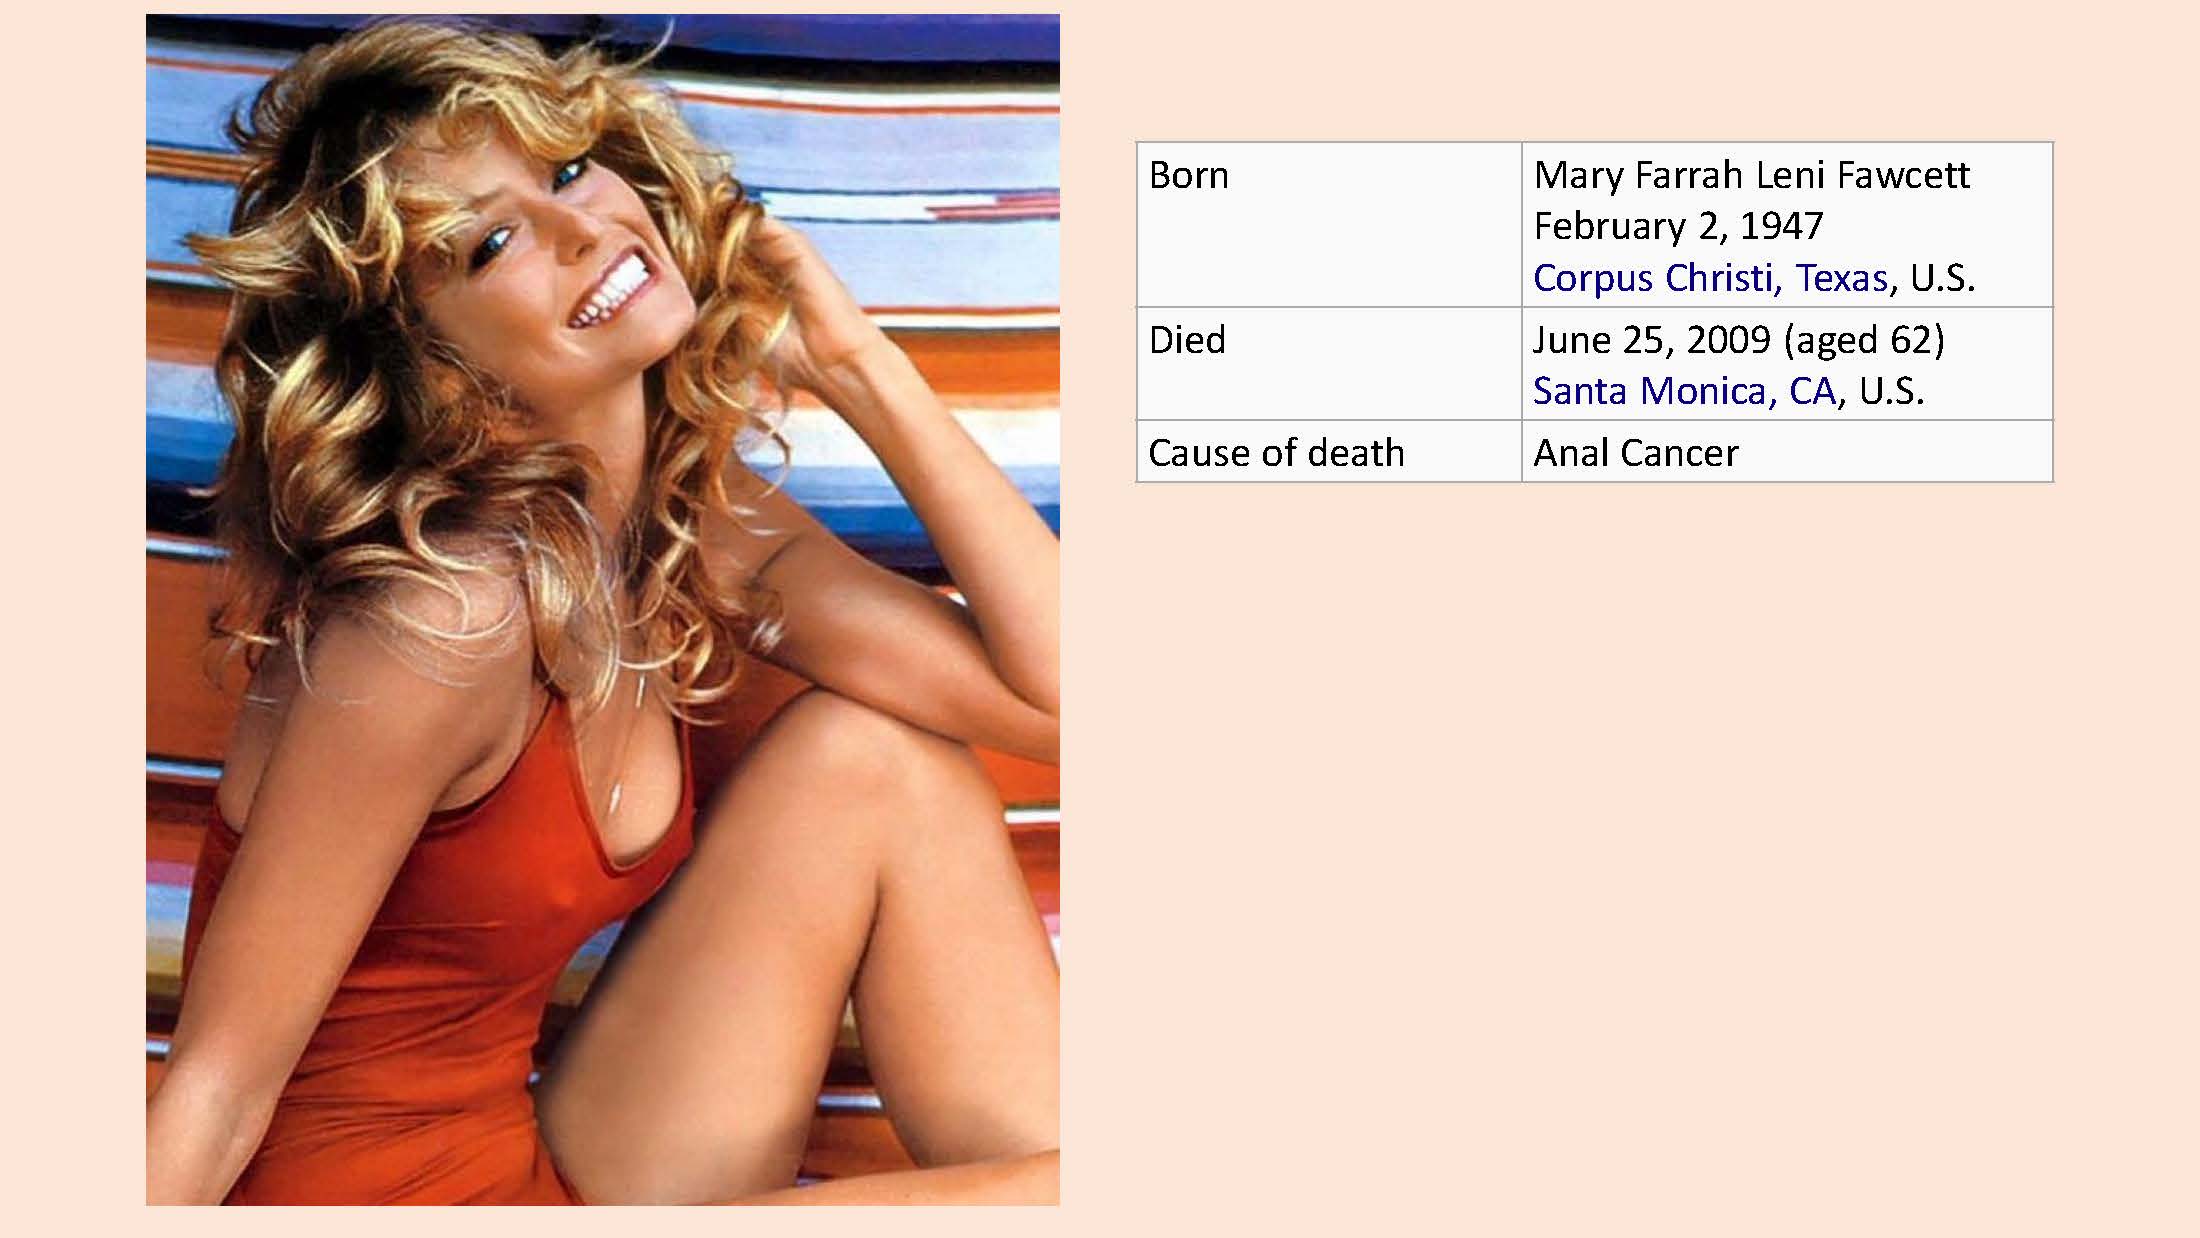Click U.S. text after Santa Monica, CA
The width and height of the screenshot is (2200, 1238).
1891,391
